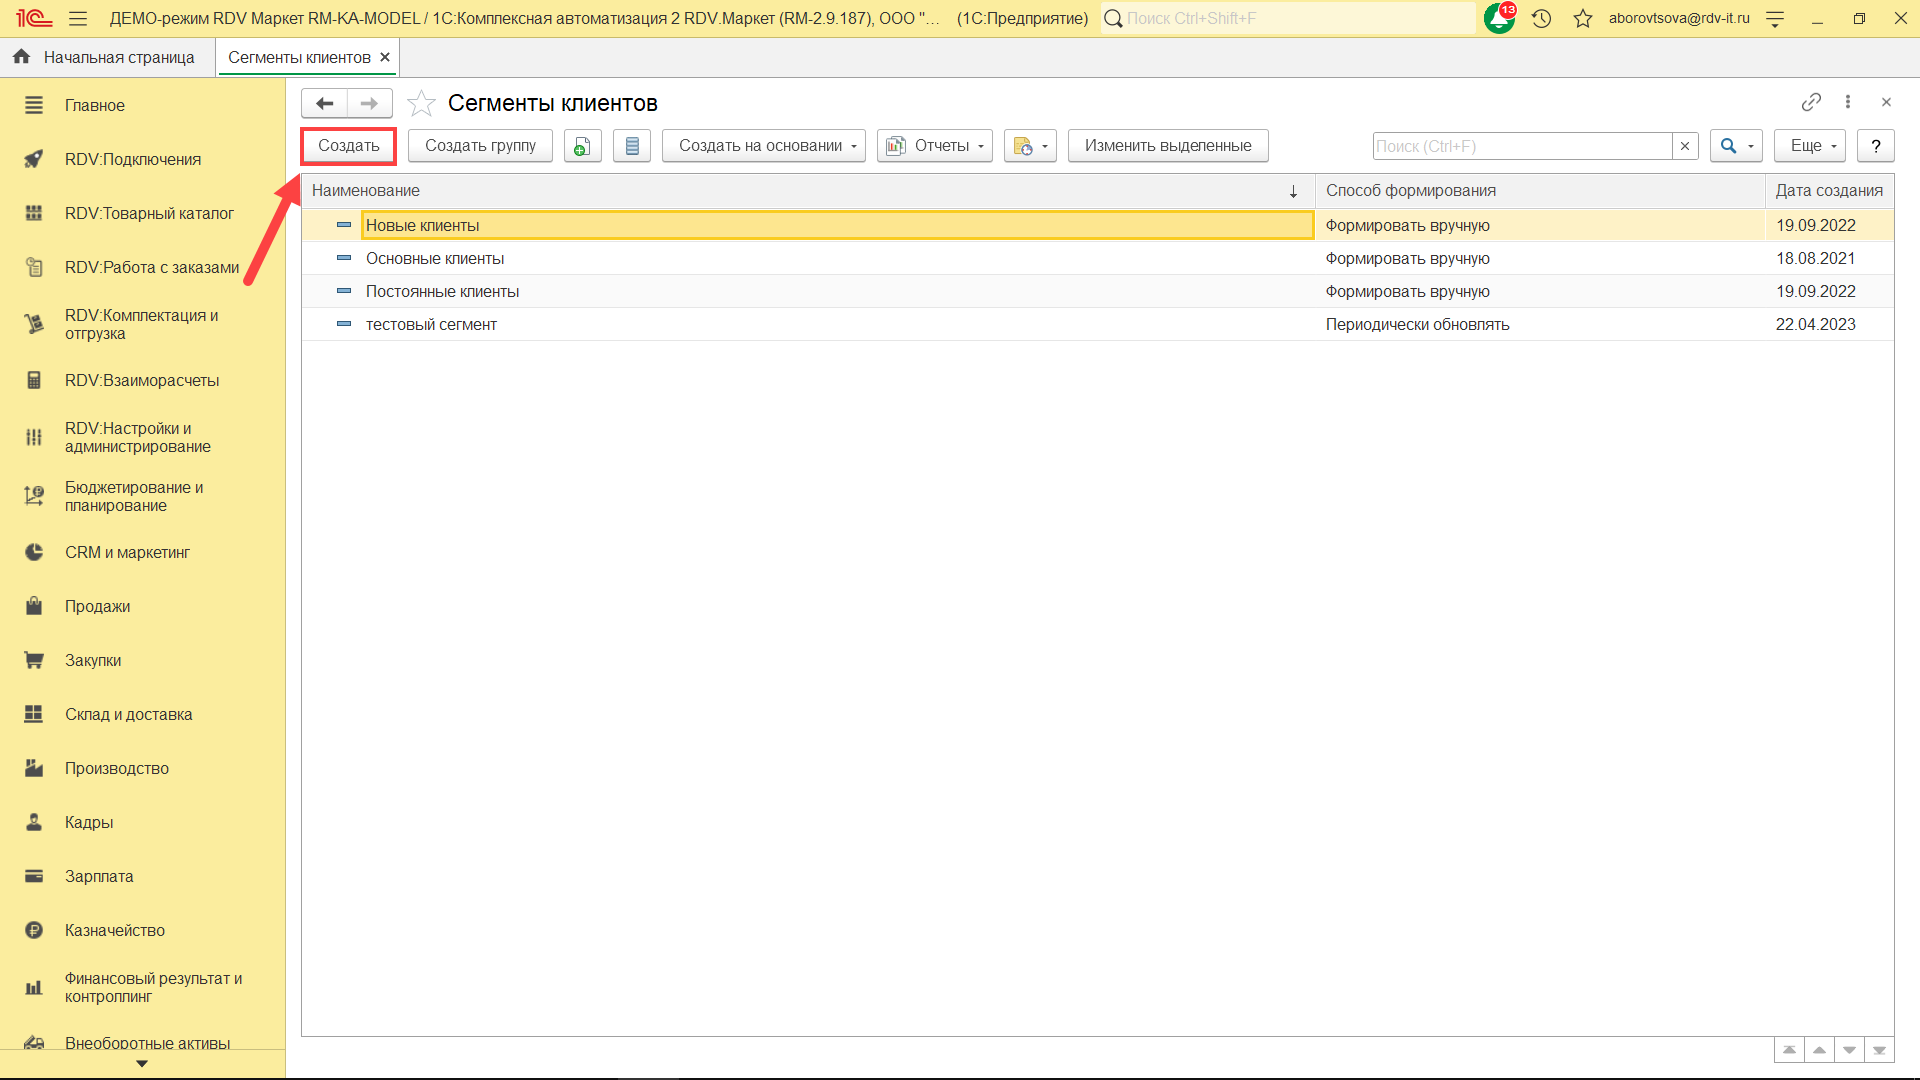Image resolution: width=1920 pixels, height=1080 pixels.
Task: Add page to favorites star
Action: coord(421,103)
